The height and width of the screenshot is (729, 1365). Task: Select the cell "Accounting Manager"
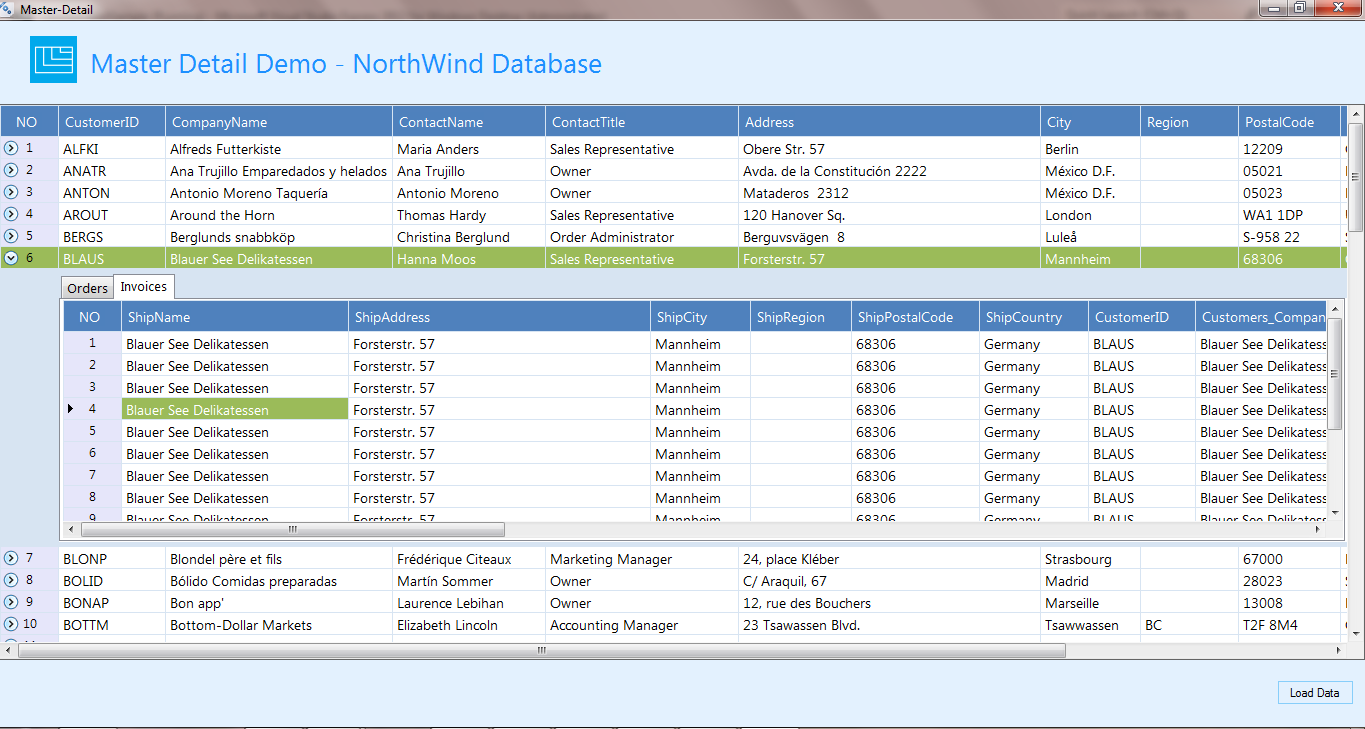click(x=642, y=625)
